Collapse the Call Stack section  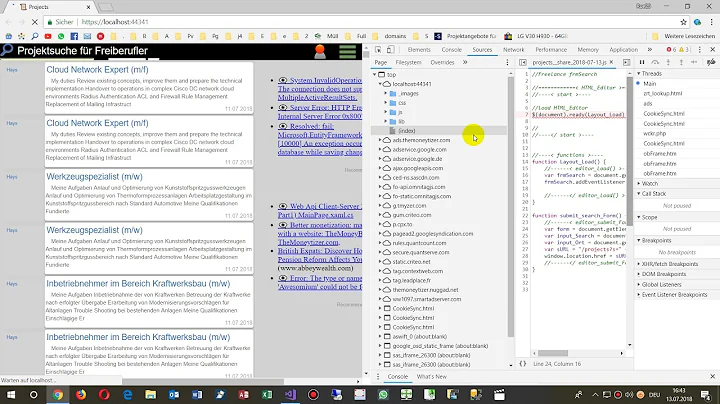point(653,194)
